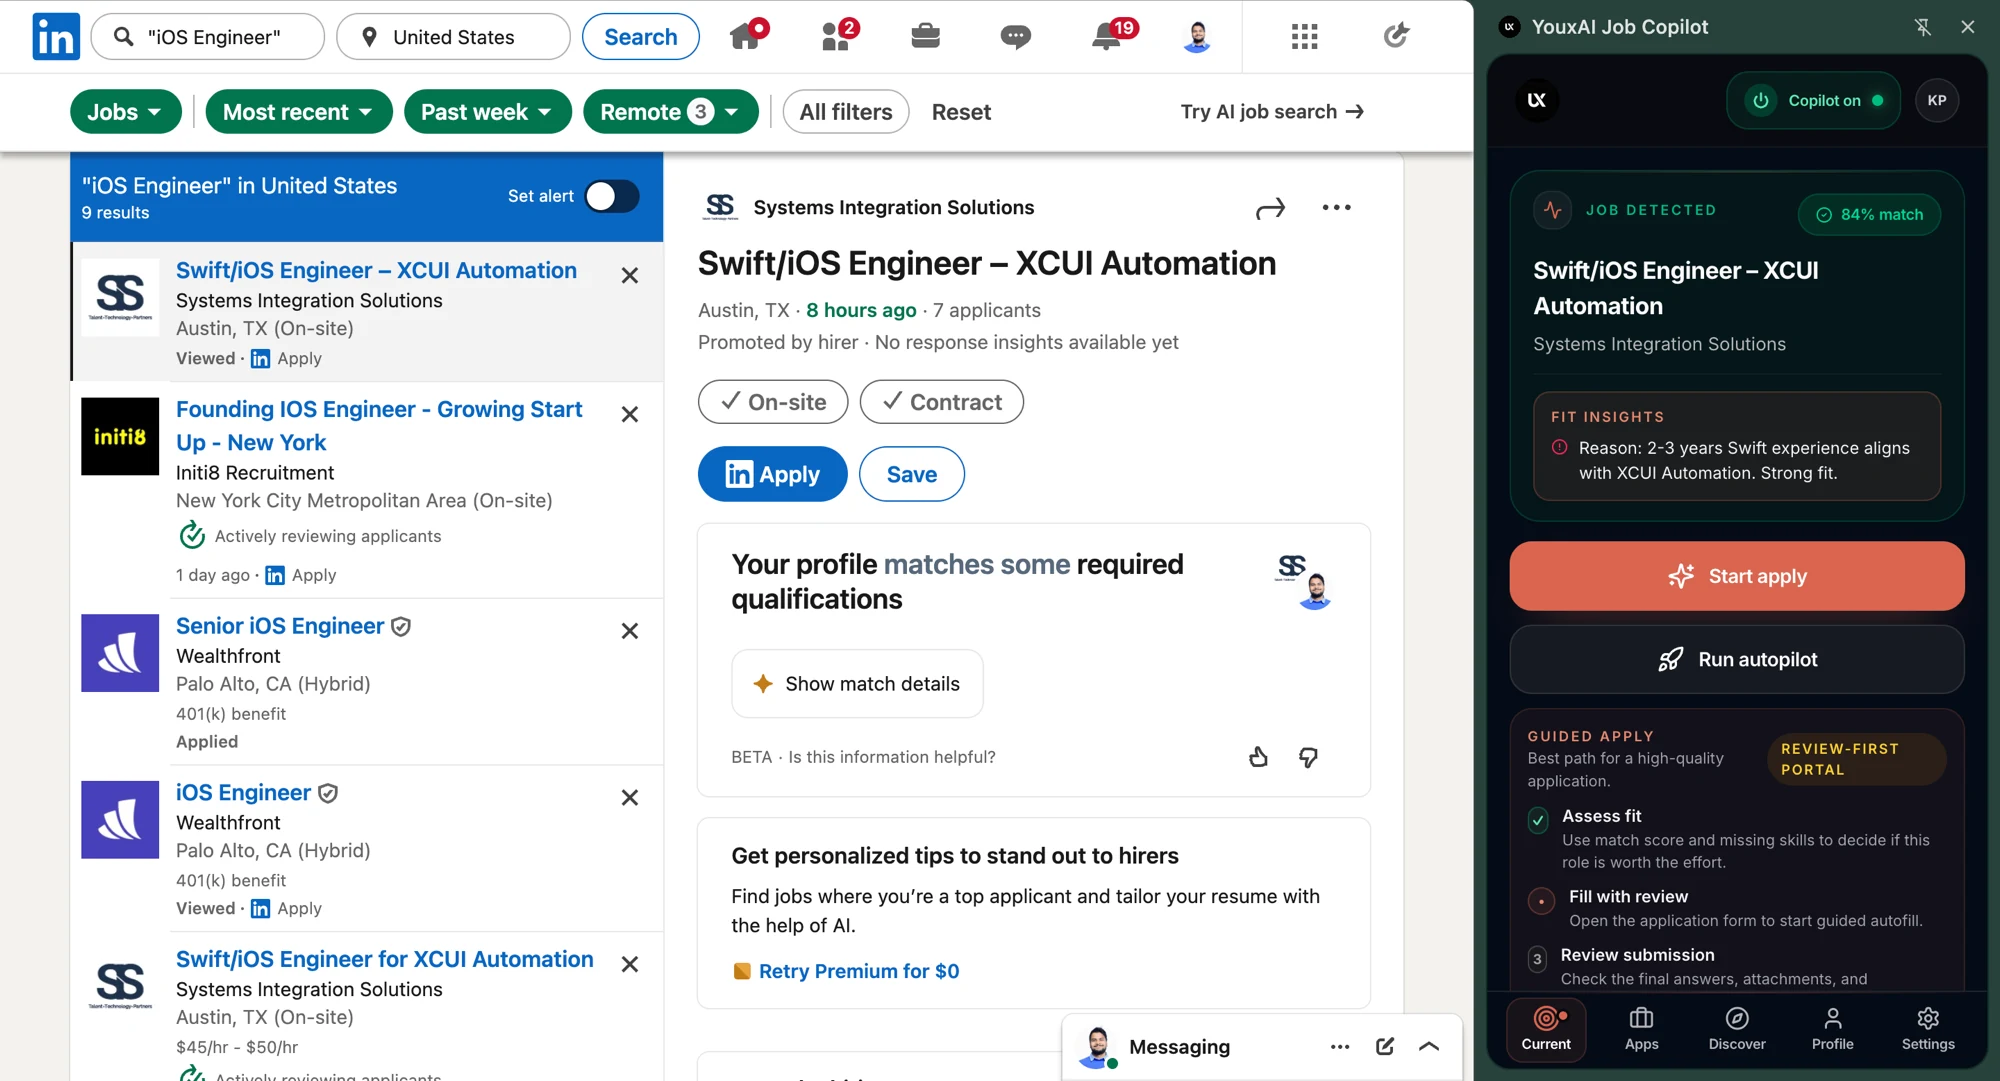The image size is (2000, 1081).
Task: Share job using the forward arrow icon
Action: click(x=1270, y=208)
